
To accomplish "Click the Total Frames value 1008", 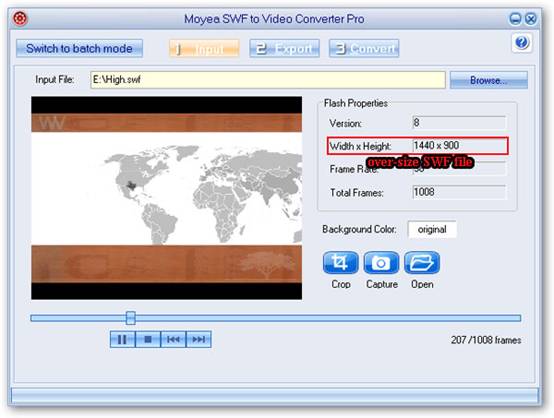I will (x=459, y=192).
